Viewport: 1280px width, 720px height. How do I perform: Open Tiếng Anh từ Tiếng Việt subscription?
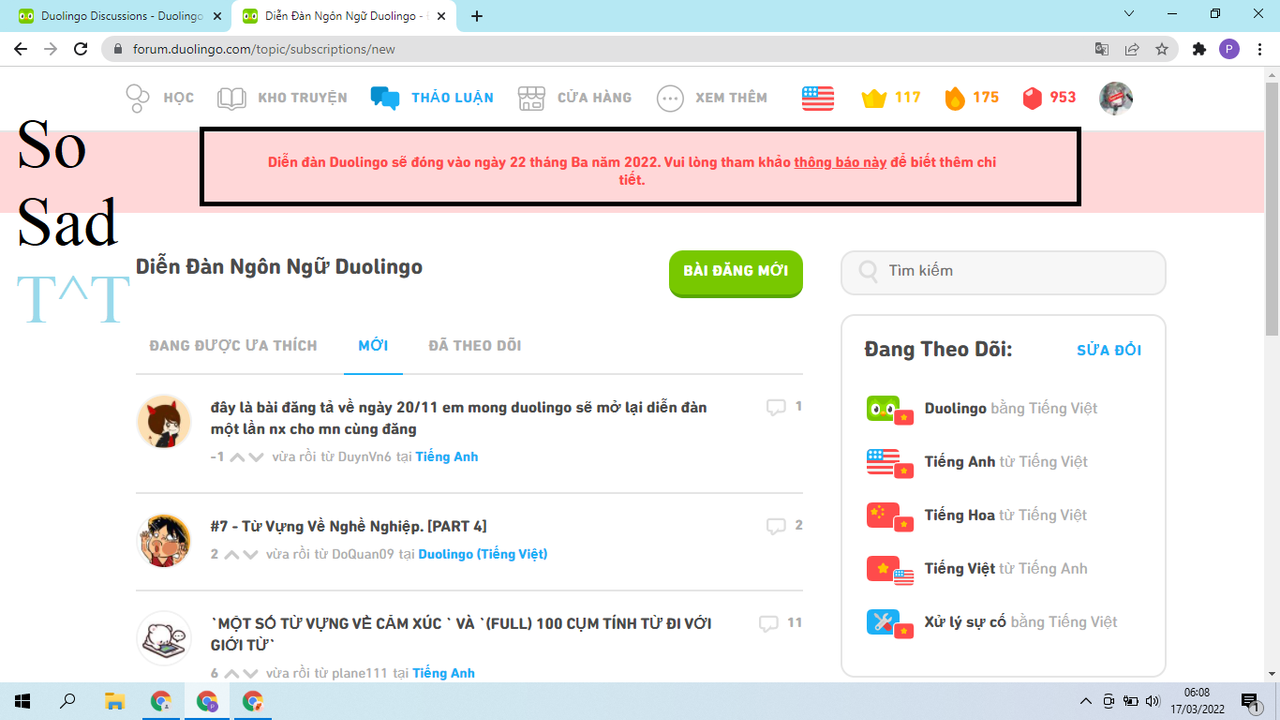(x=1006, y=462)
